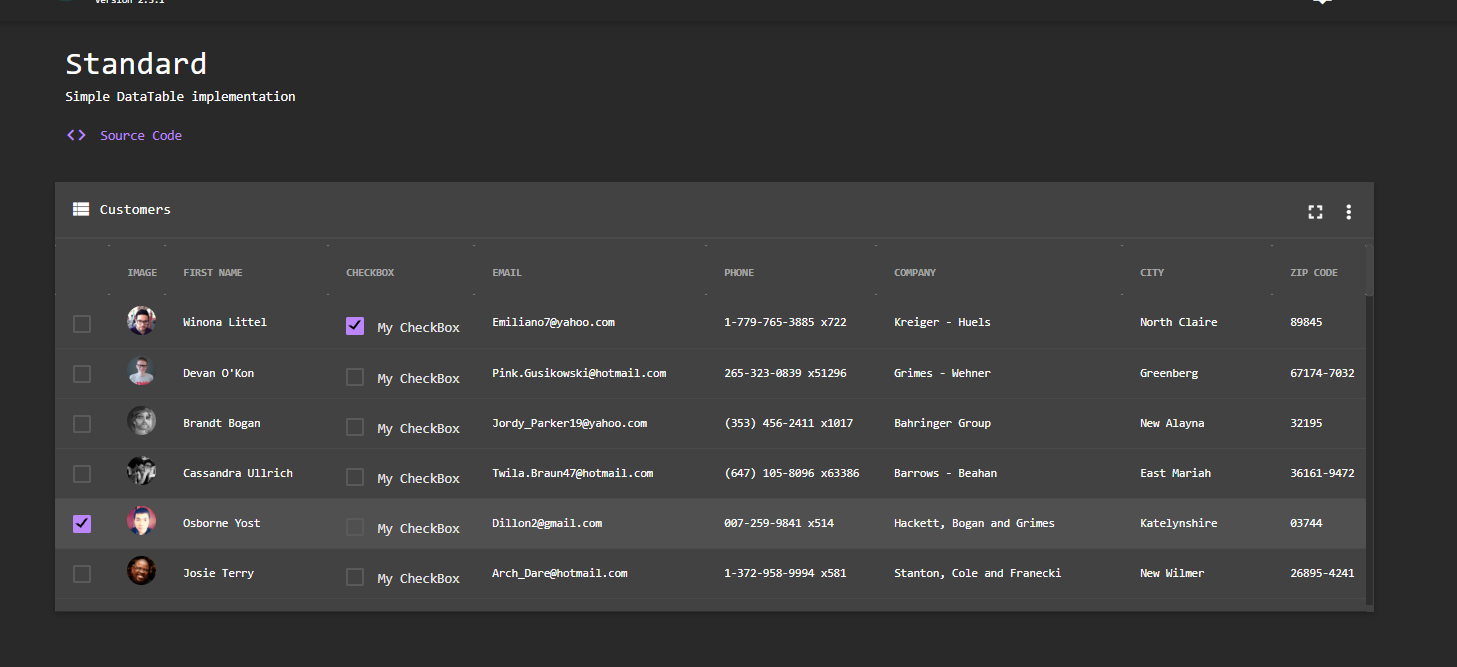This screenshot has width=1457, height=667.
Task: Click the name Cassandra Ullrich
Action: 238,473
